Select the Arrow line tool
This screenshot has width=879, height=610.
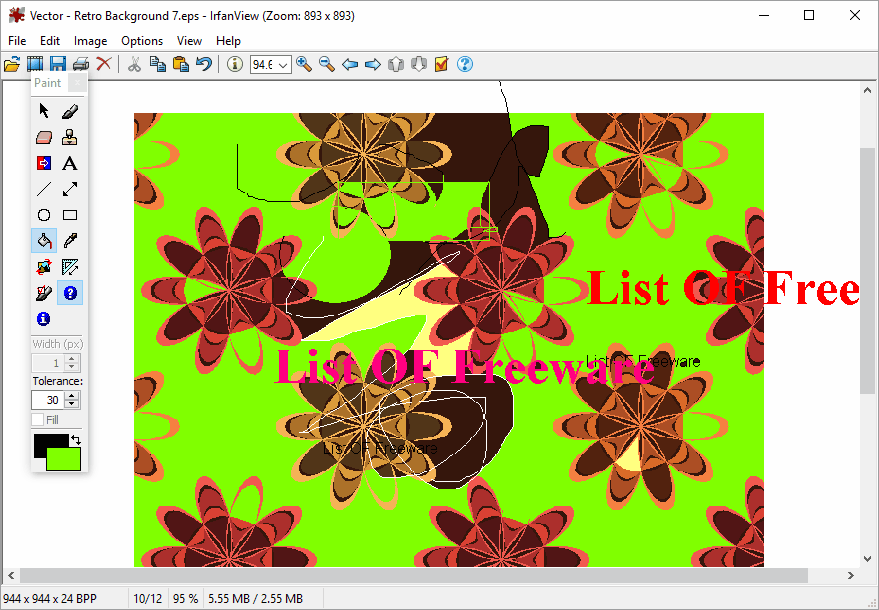(70, 189)
